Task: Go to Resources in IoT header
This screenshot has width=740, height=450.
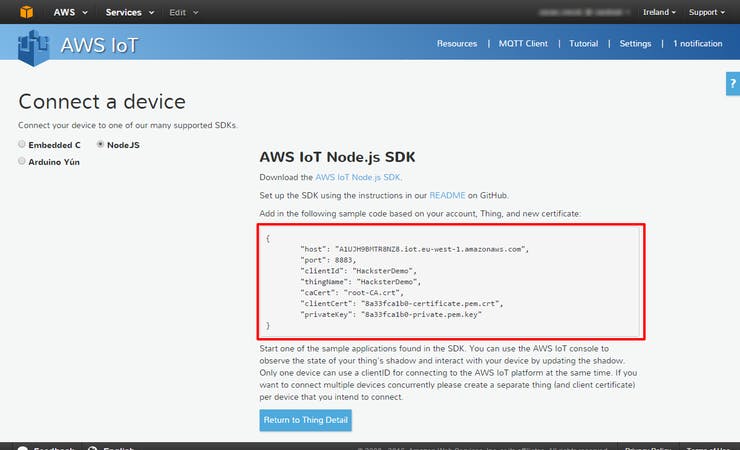Action: pos(457,44)
